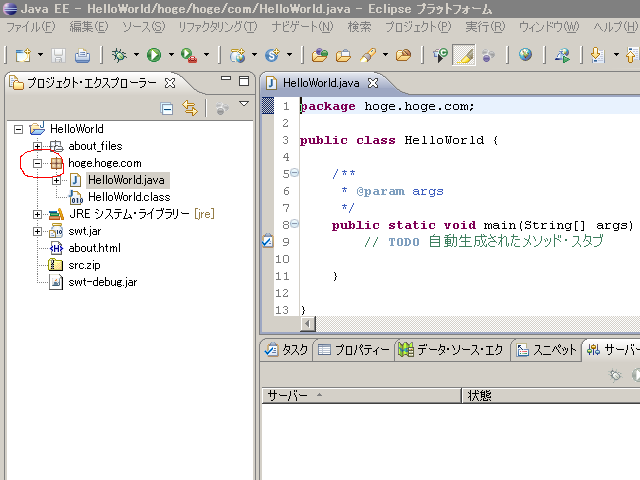Click the Debug bug icon

coord(119,55)
